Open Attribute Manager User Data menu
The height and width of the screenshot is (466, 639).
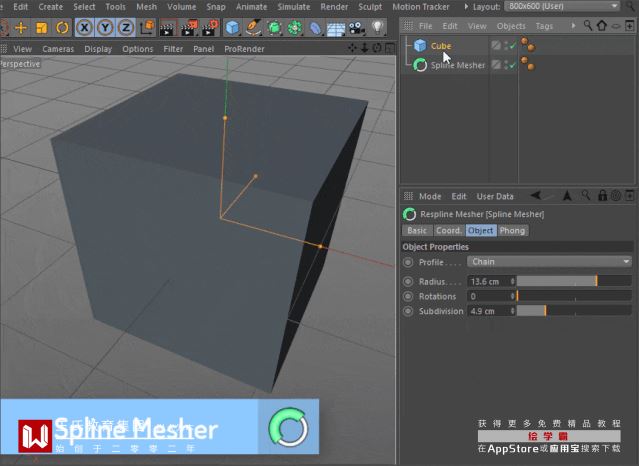click(495, 197)
